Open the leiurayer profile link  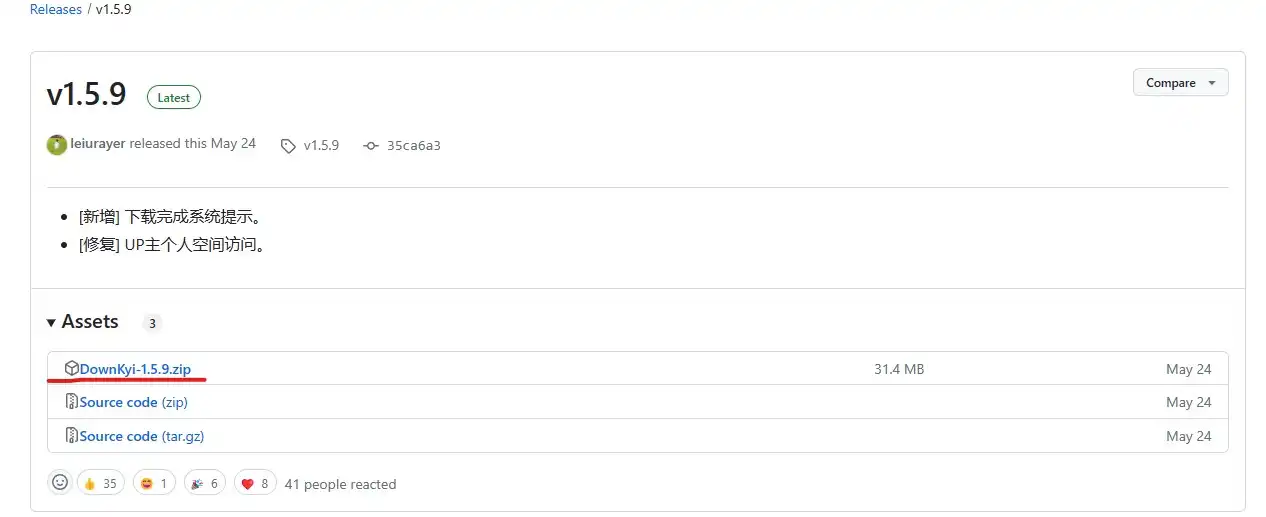pos(98,144)
